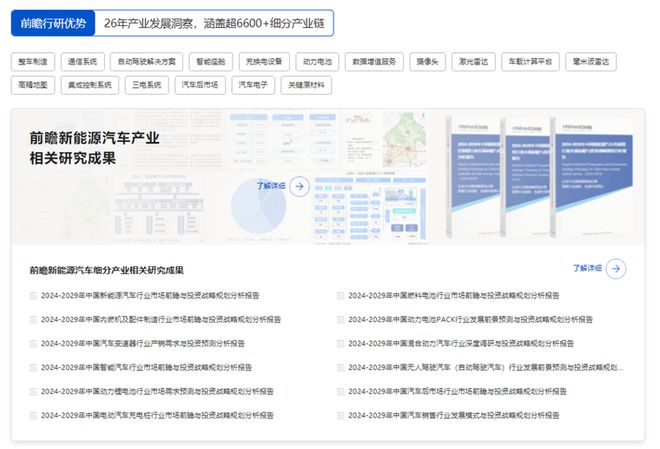This screenshot has height=449, width=660.
Task: Select the 高精地图 tag
Action: point(33,85)
